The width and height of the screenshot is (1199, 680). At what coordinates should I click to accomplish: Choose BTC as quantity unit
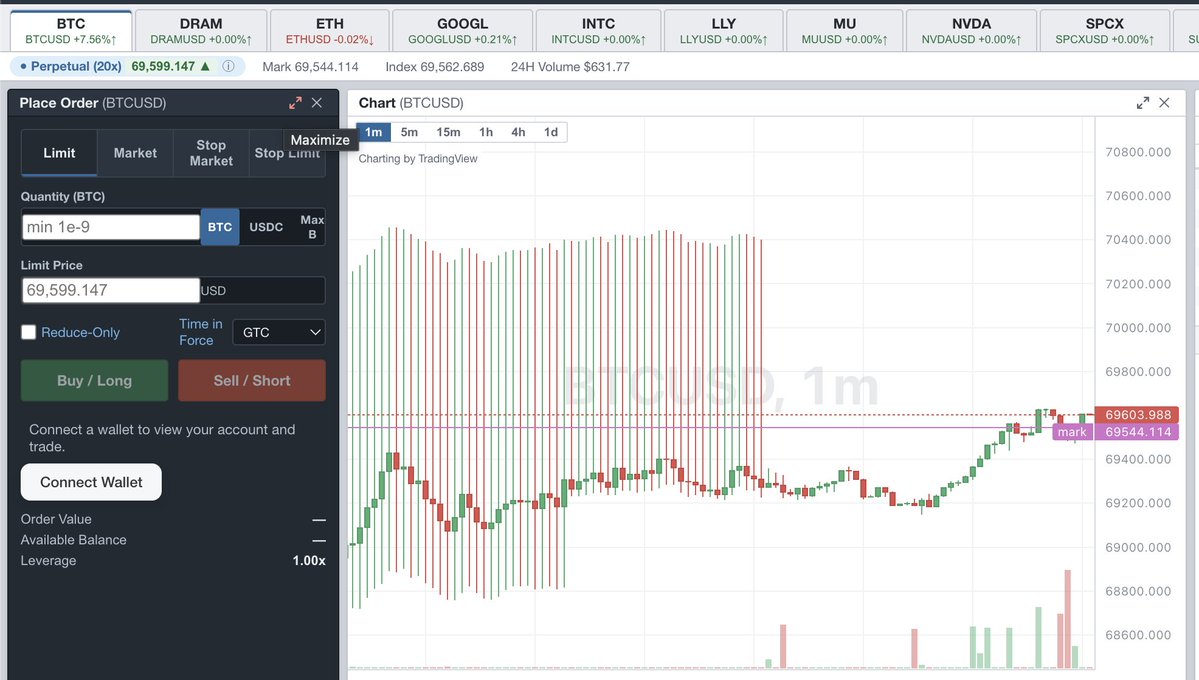pyautogui.click(x=219, y=227)
